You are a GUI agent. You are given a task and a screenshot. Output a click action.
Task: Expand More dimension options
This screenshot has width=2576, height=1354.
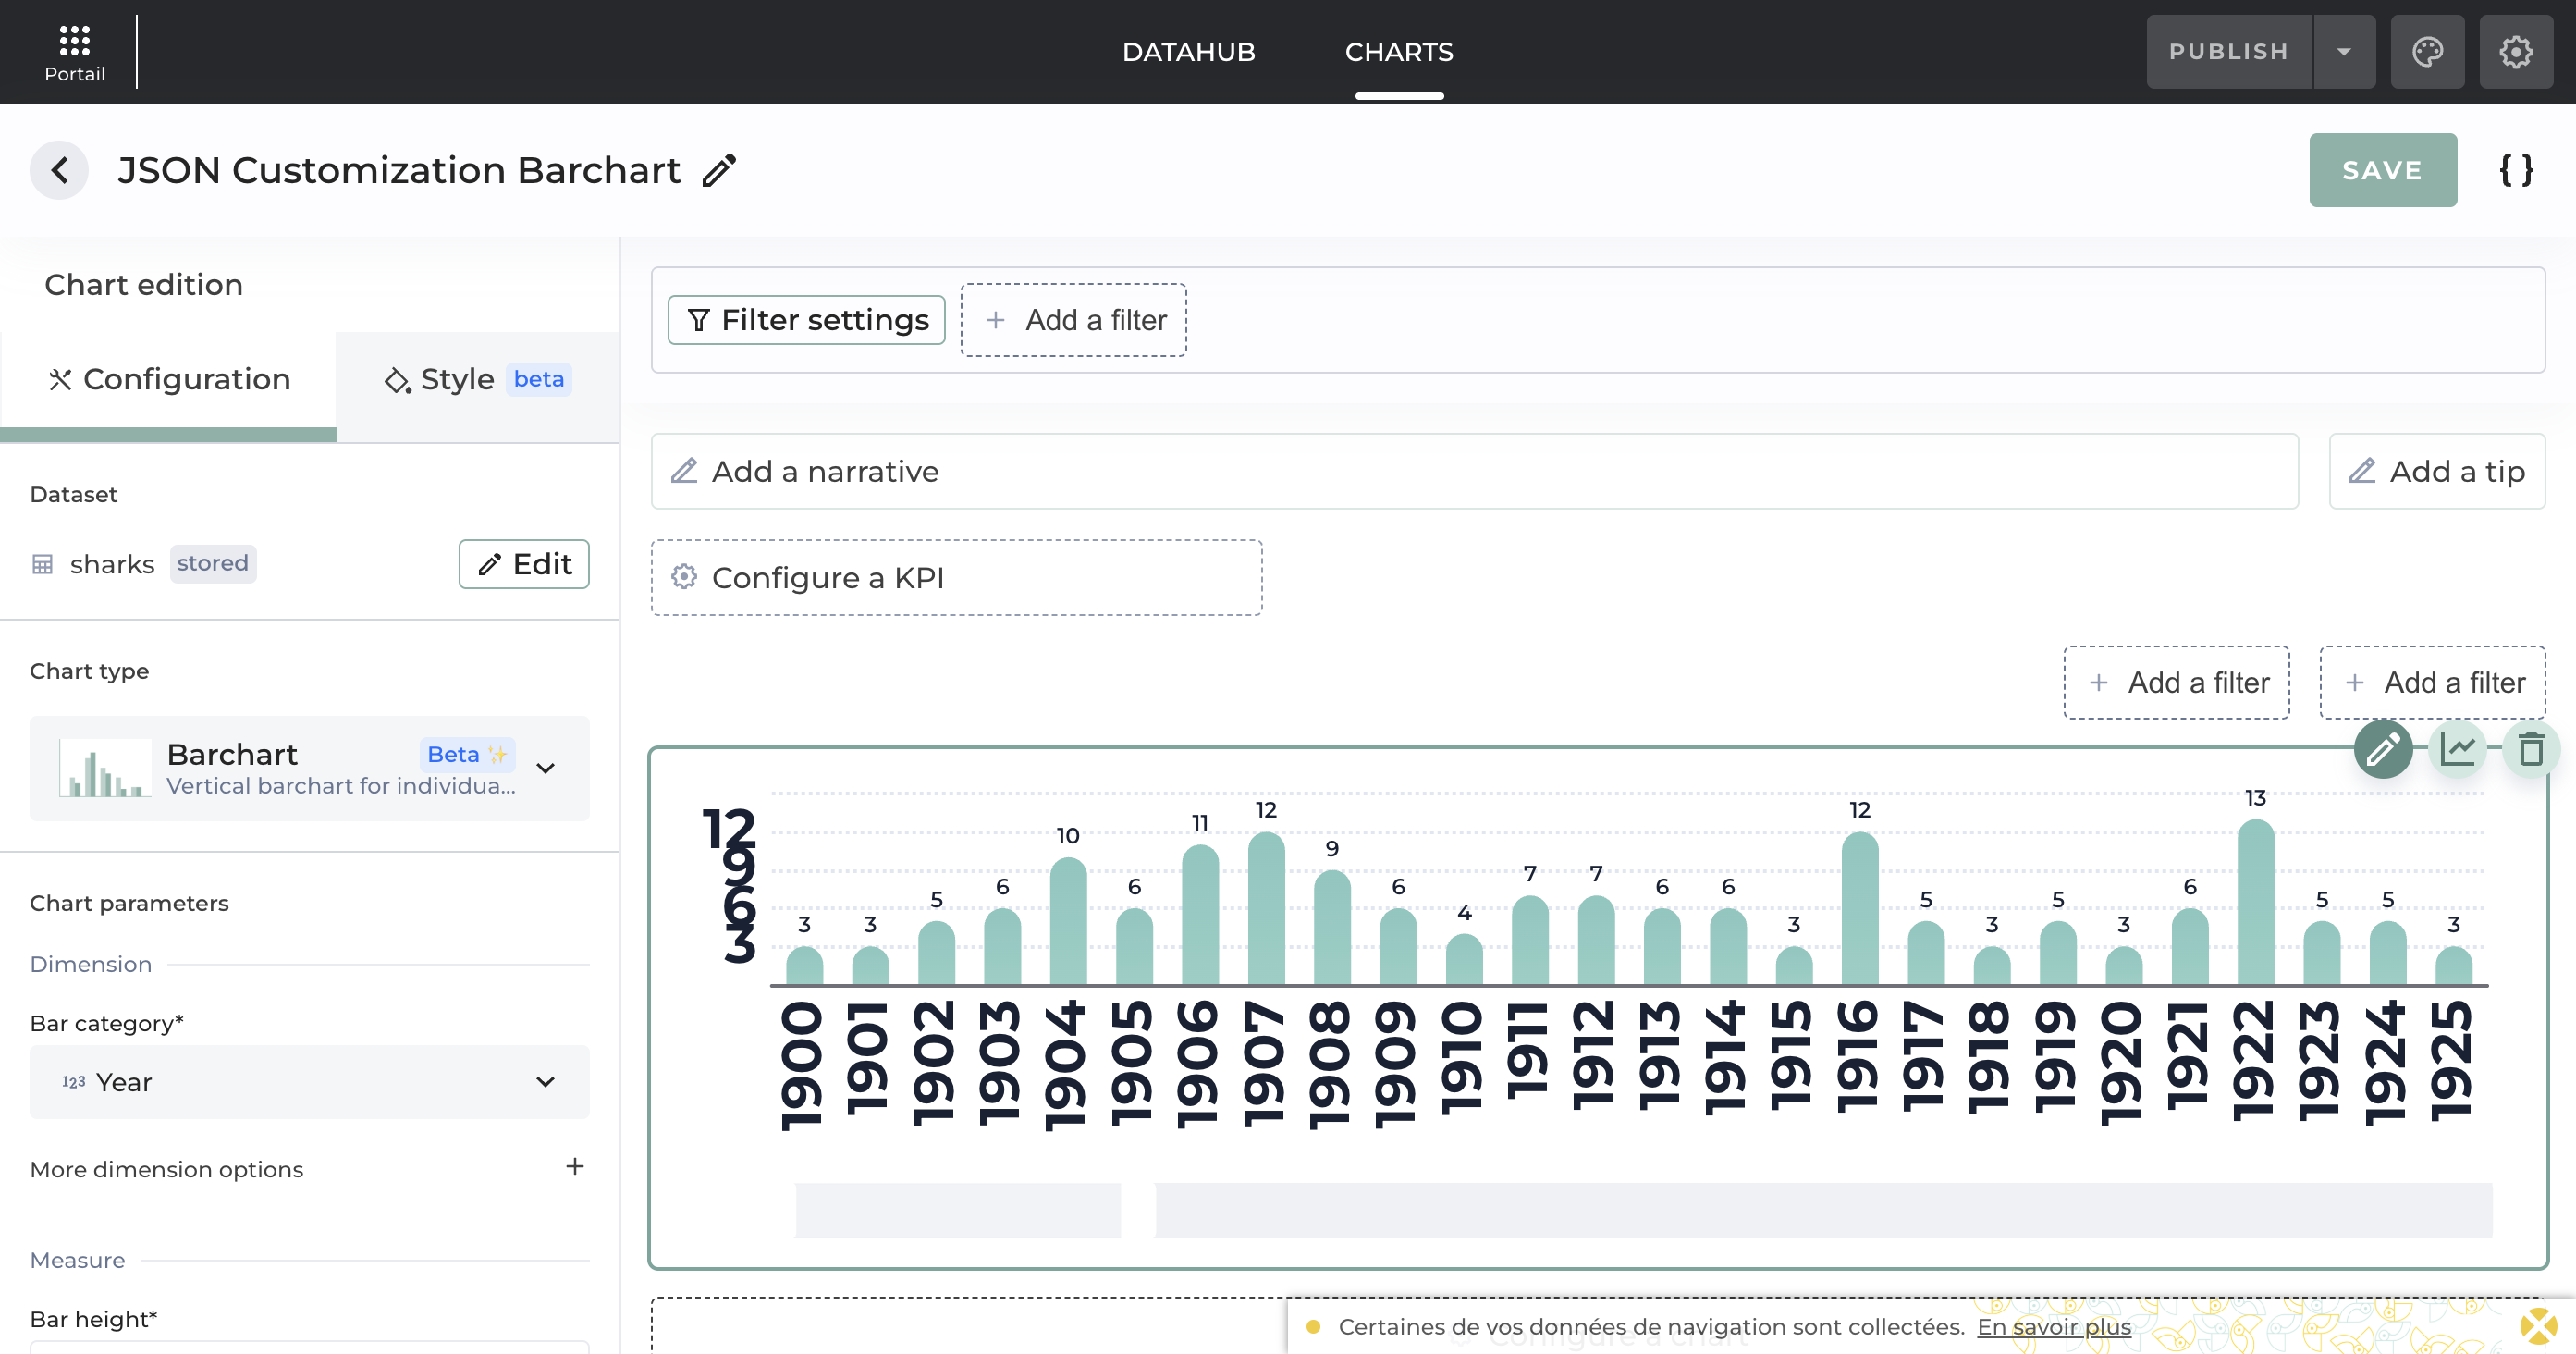pos(574,1167)
